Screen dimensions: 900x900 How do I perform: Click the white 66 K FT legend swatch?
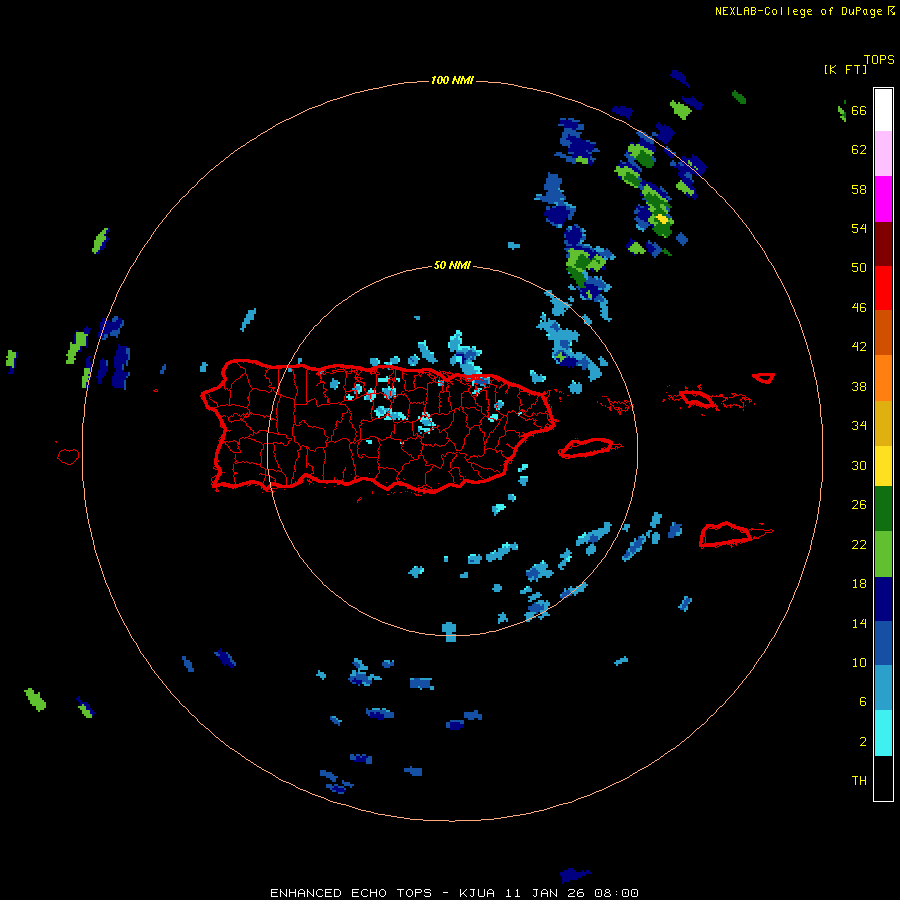883,110
